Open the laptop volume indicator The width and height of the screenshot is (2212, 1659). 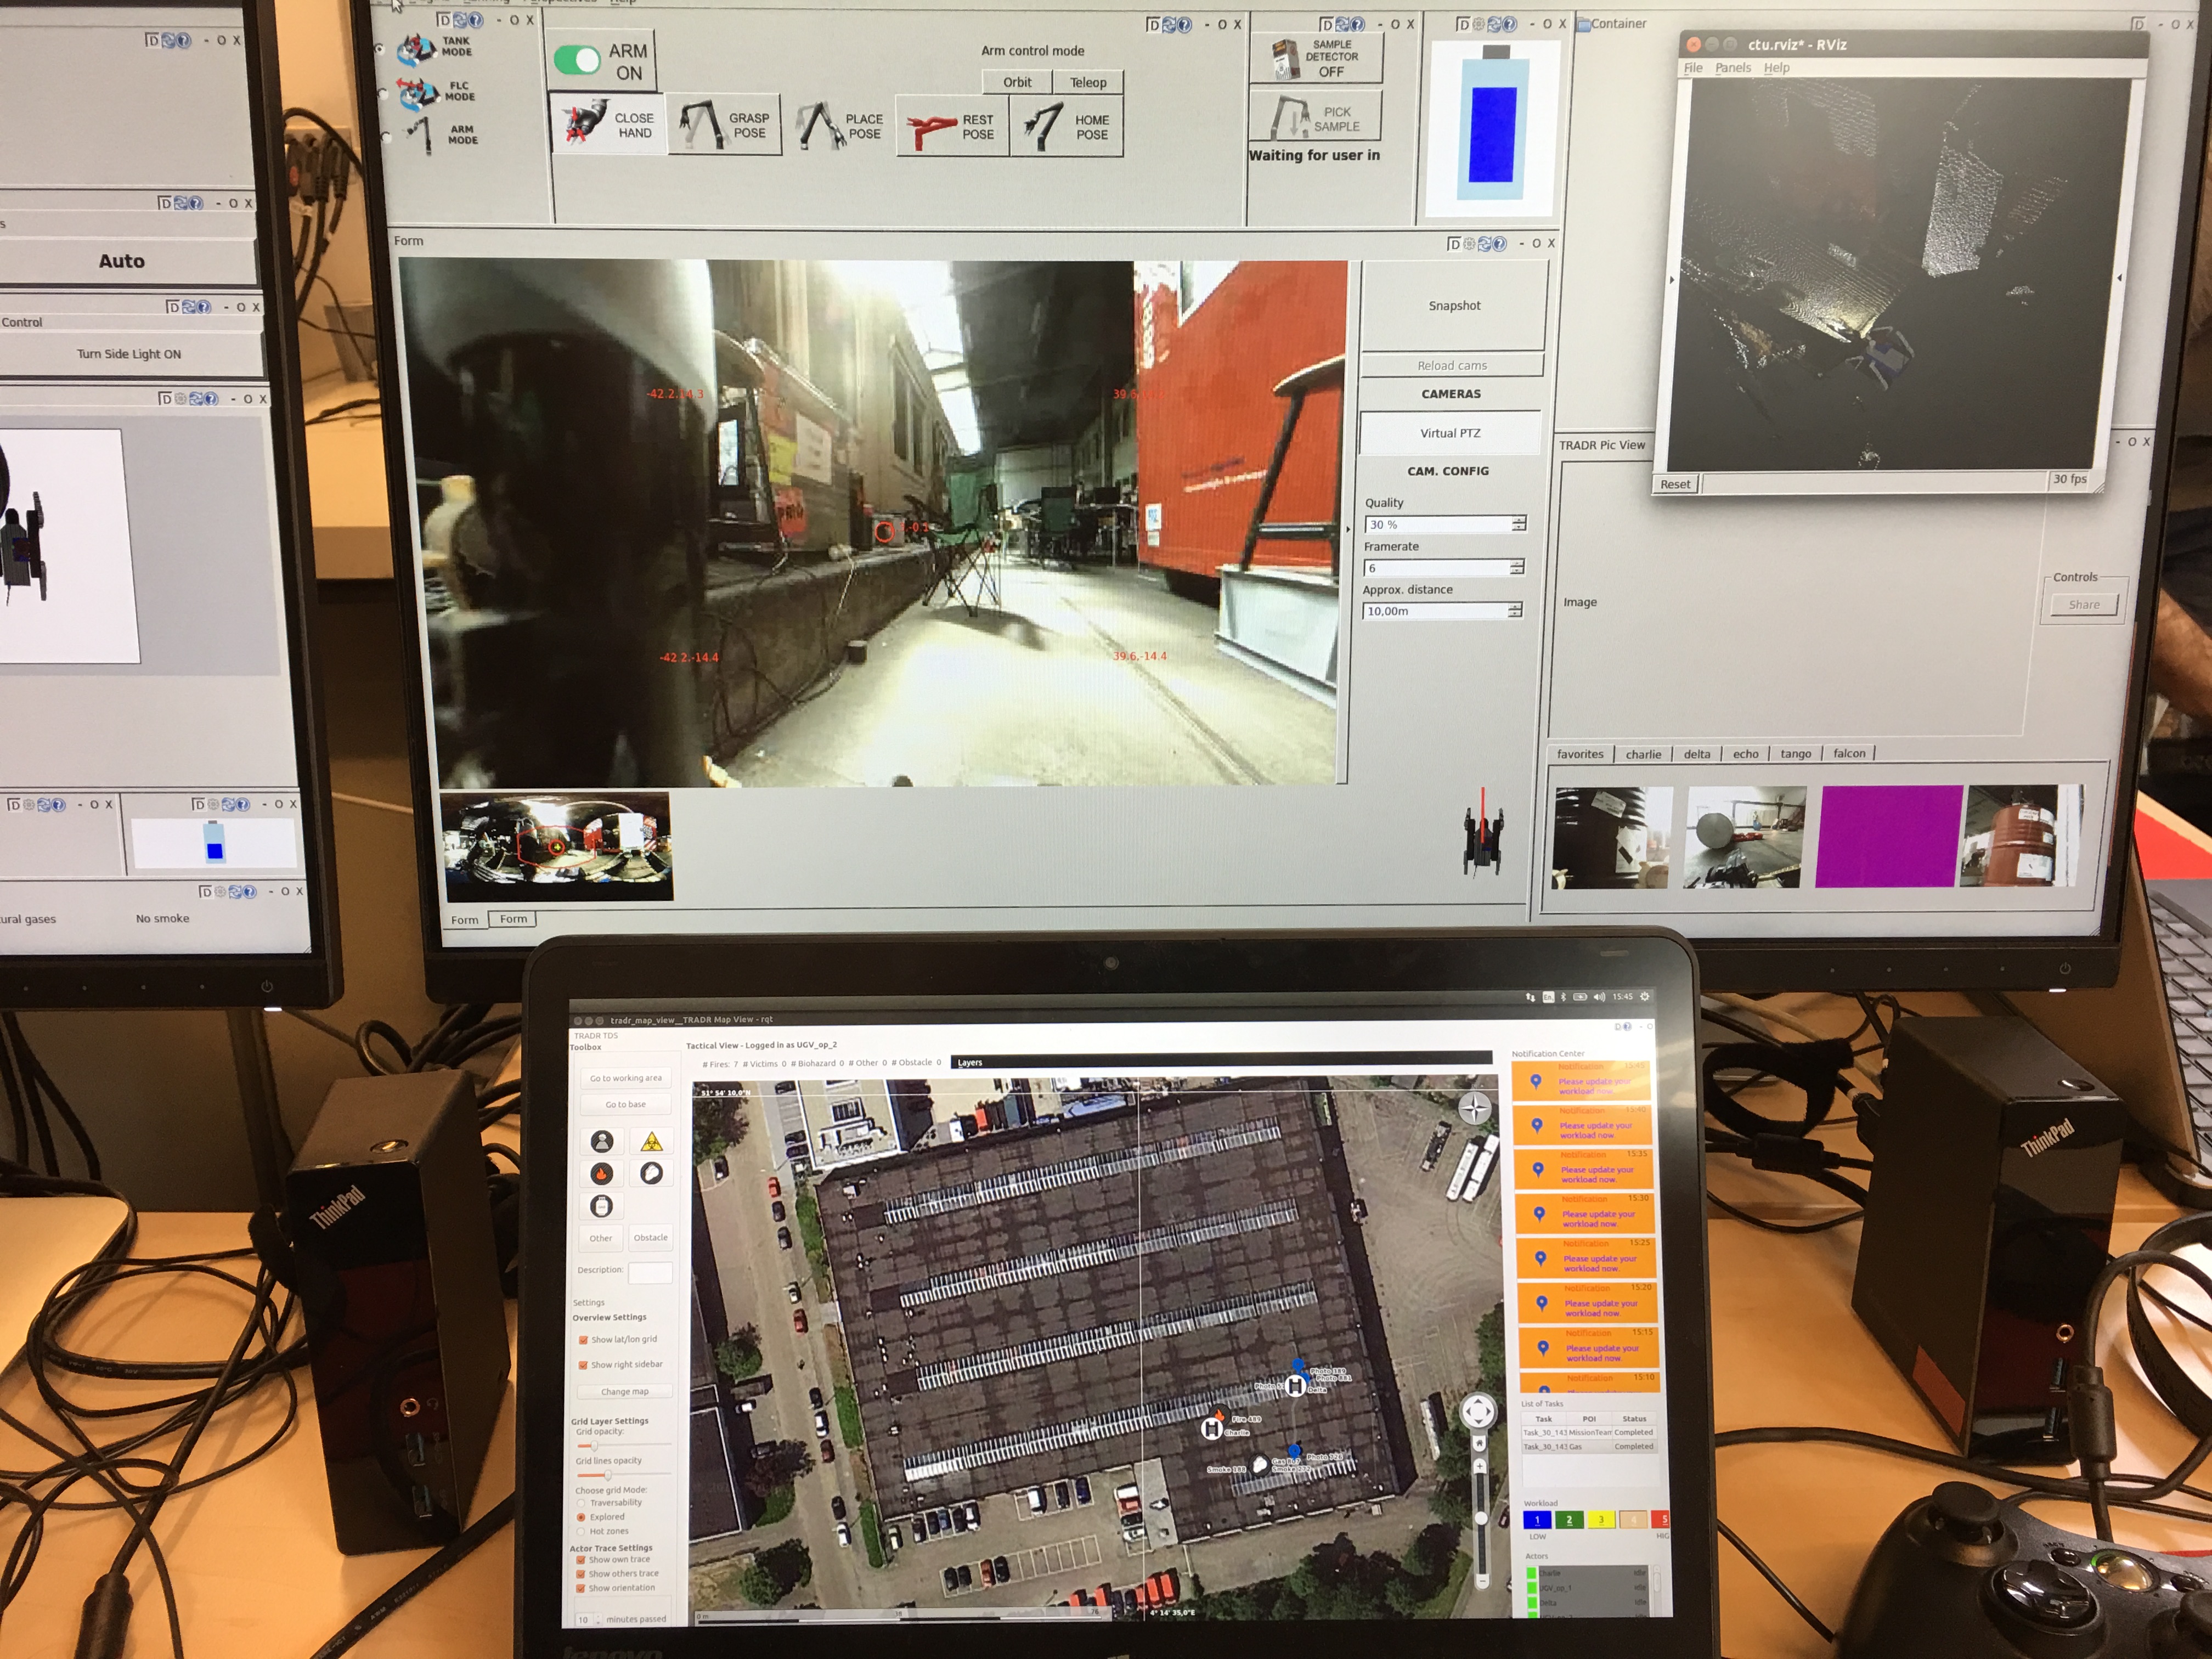pos(1599,997)
